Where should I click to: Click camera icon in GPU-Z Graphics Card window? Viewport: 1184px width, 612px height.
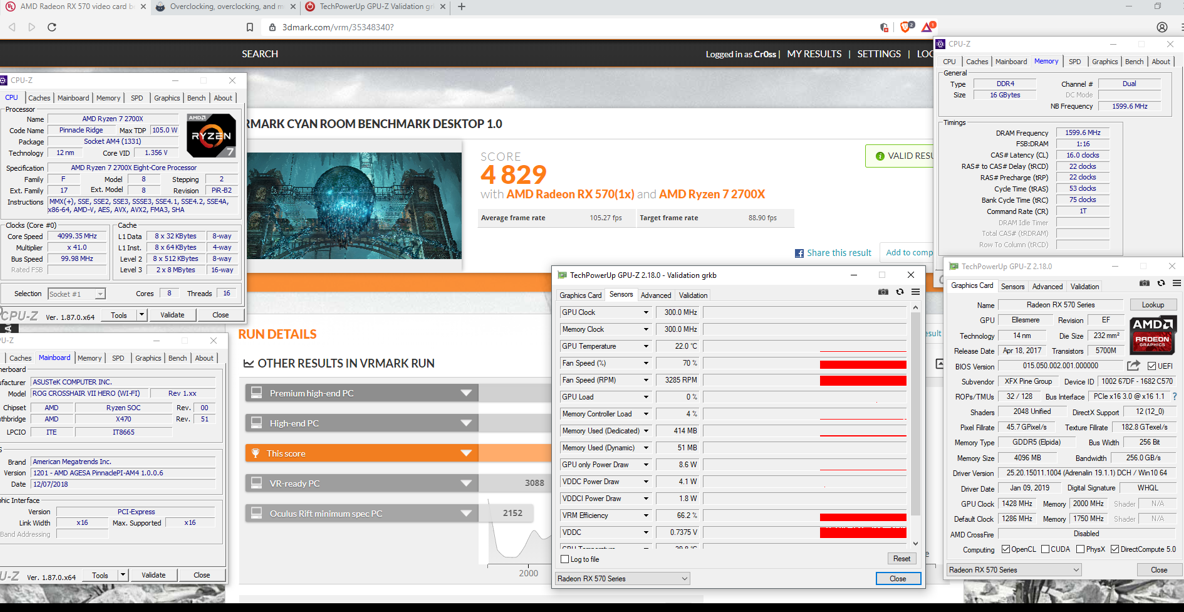coord(1145,282)
